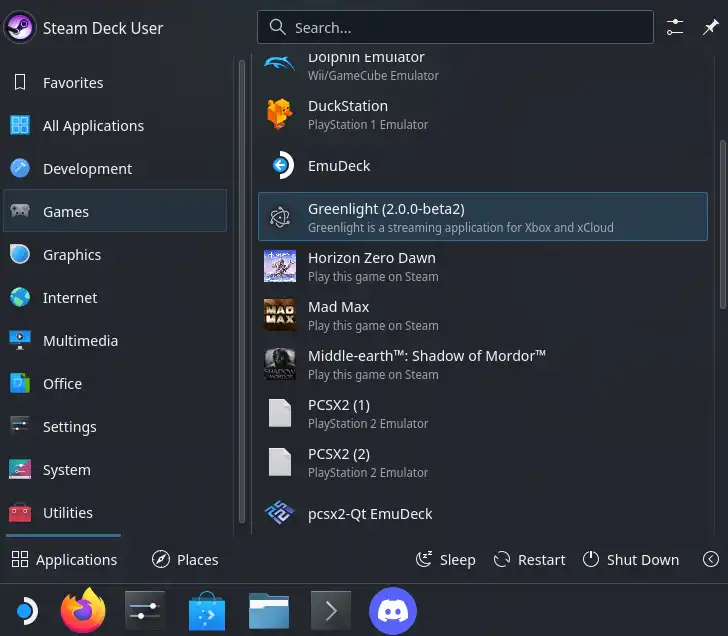Screen dimensions: 728x636
Task: Select the Utilities category
Action: click(x=68, y=513)
